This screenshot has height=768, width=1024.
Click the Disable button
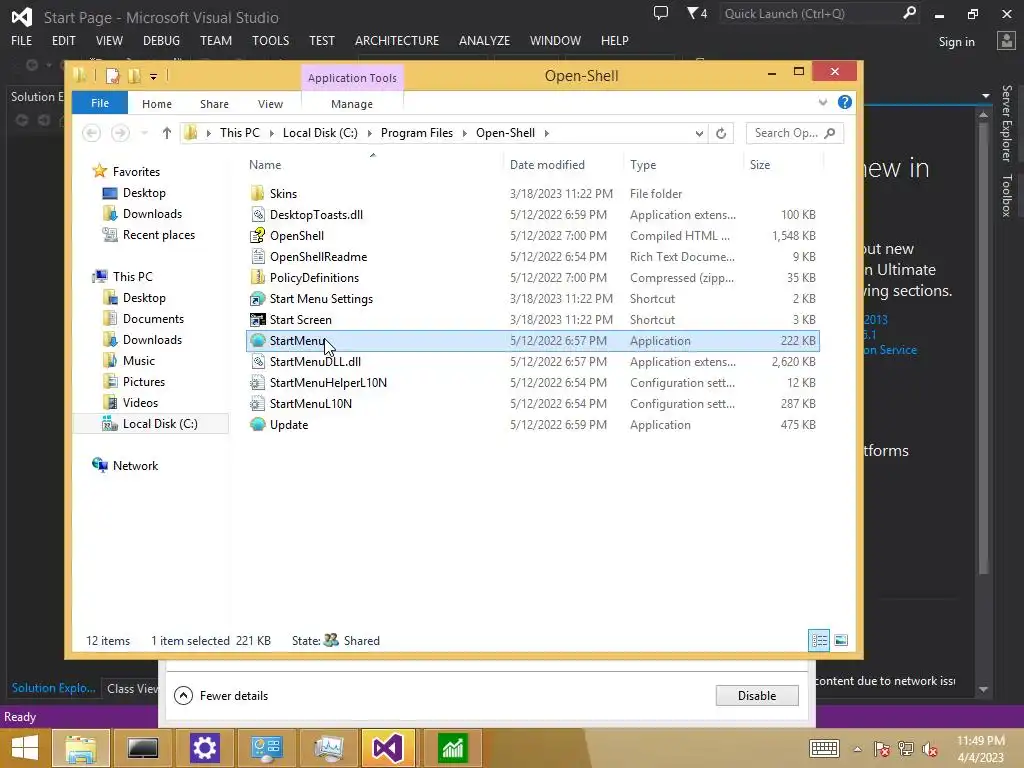click(757, 696)
